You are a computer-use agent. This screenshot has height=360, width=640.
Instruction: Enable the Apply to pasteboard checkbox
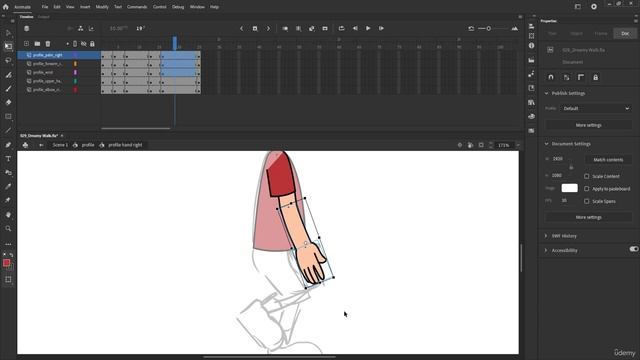pyautogui.click(x=587, y=189)
